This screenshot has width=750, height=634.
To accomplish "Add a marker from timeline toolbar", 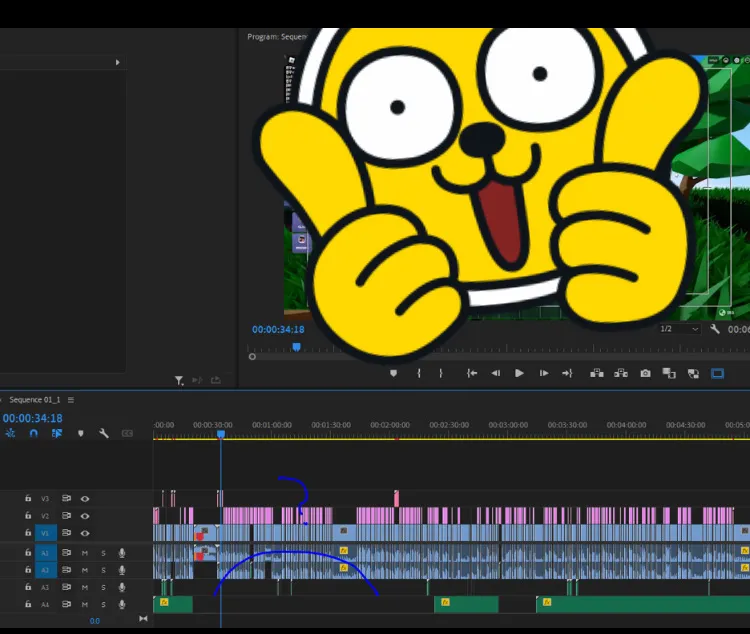I will coord(81,434).
